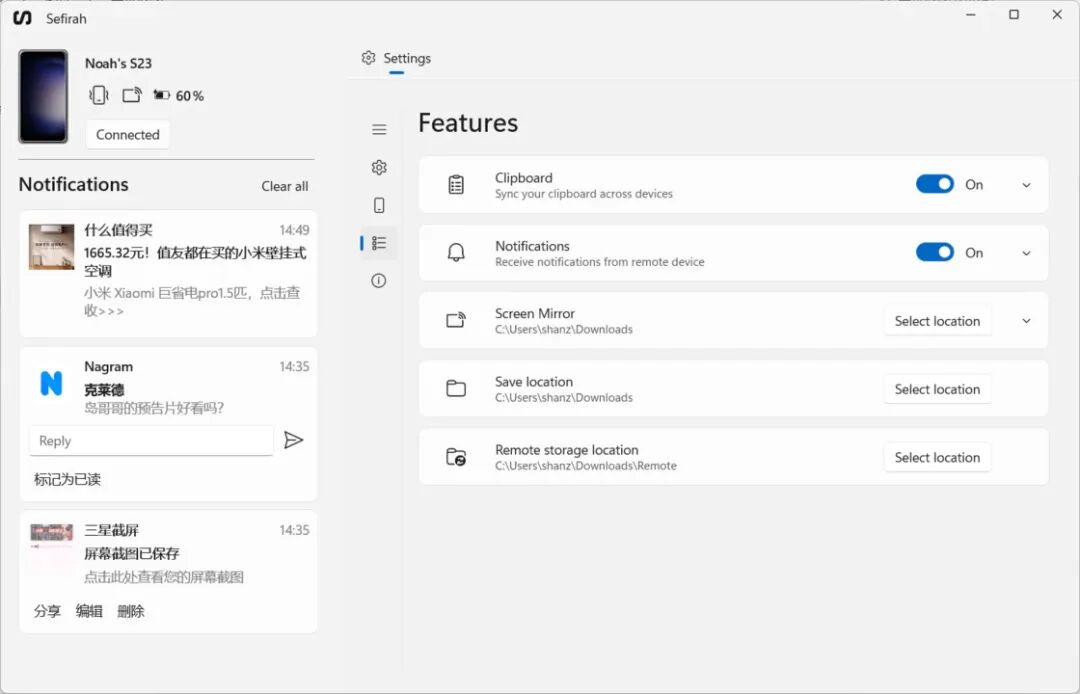Start screen mirroring from the device status icon
Viewport: 1080px width, 694px height.
tap(132, 95)
